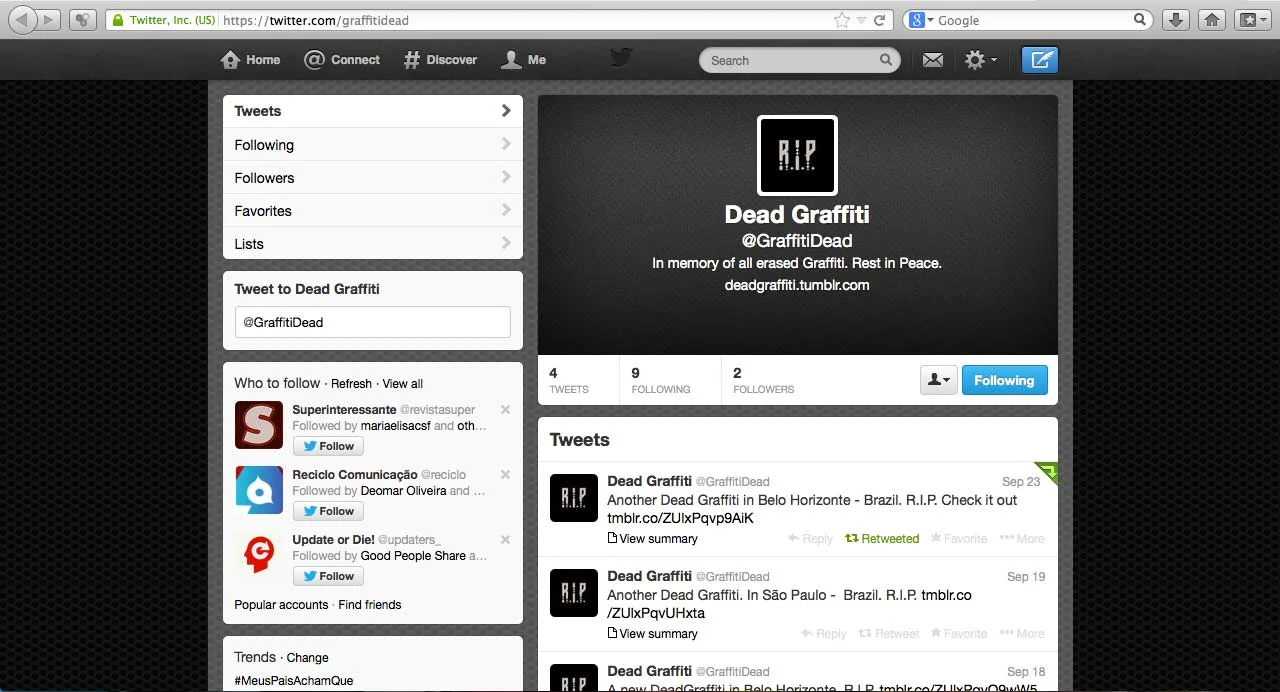
Task: Open Reciclo Comunicação avatar thumbnail
Action: [259, 490]
